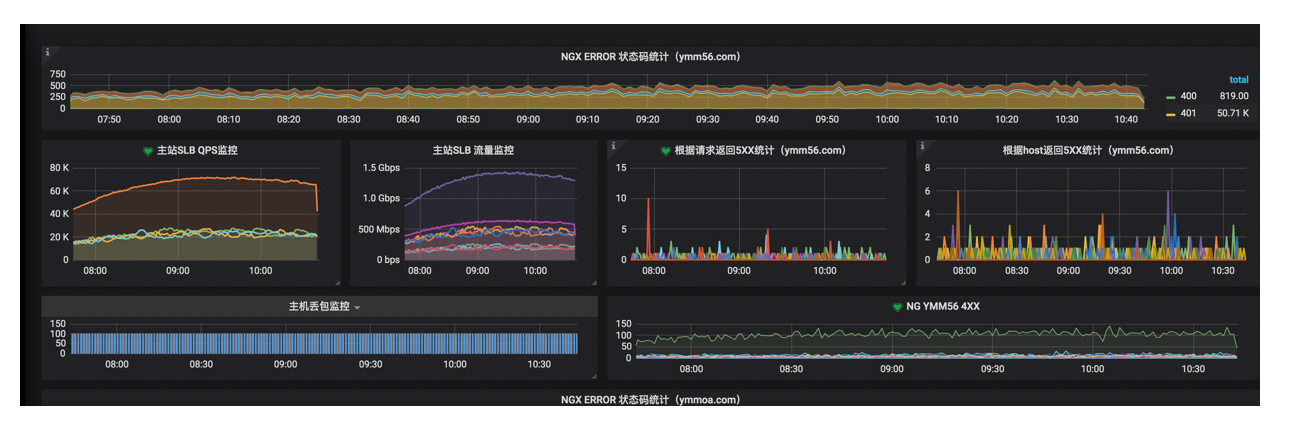Click the NG YMM56 4XX panel title
The width and height of the screenshot is (1306, 428).
[x=943, y=306]
